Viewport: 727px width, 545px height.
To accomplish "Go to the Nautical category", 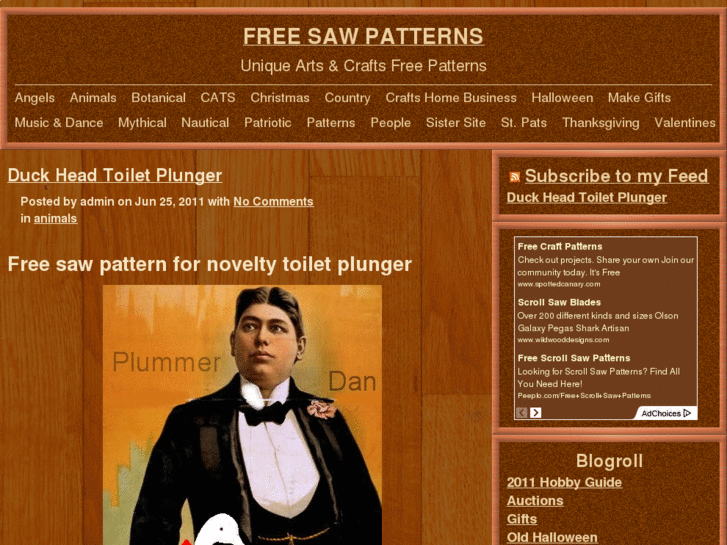I will point(205,123).
